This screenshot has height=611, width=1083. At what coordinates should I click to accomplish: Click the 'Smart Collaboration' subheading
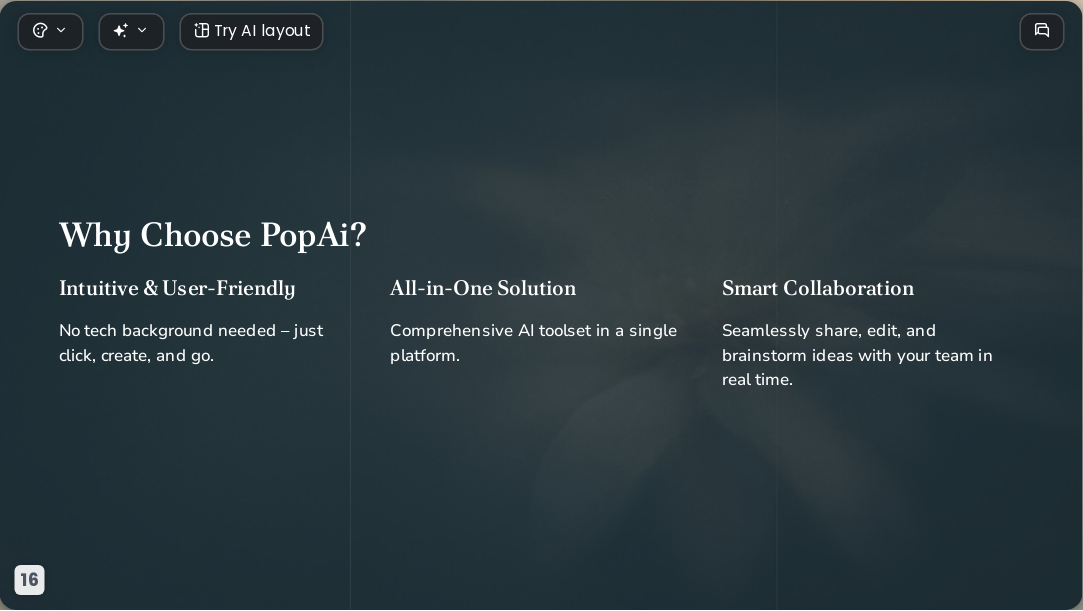point(818,288)
